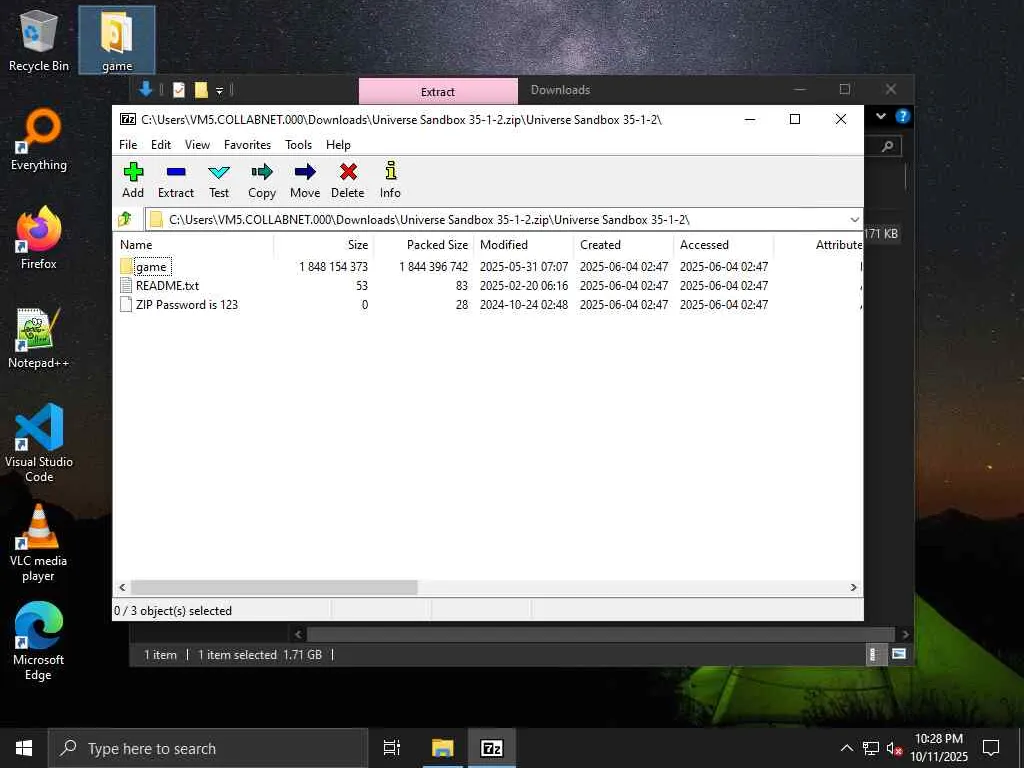
Task: Open the Windows Start menu
Action: click(24, 748)
